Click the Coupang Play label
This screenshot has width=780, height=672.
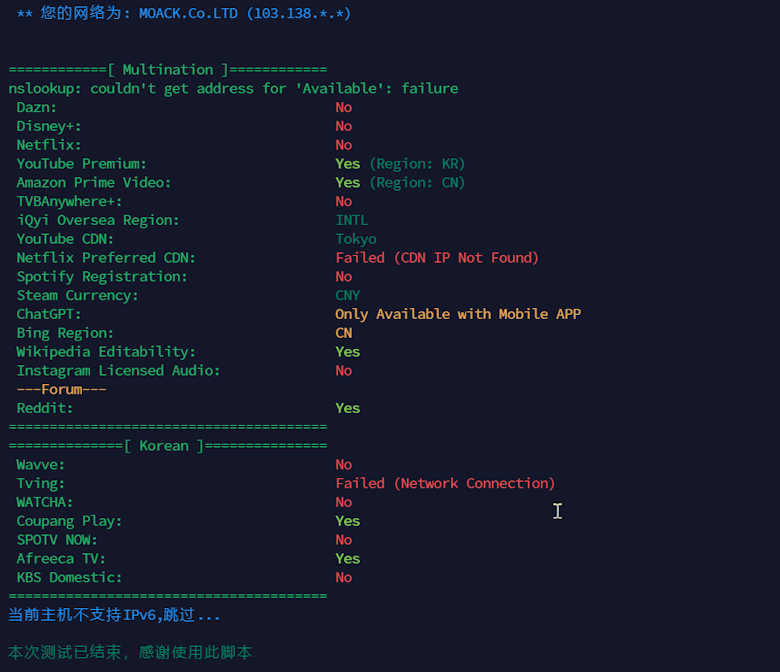(x=69, y=521)
